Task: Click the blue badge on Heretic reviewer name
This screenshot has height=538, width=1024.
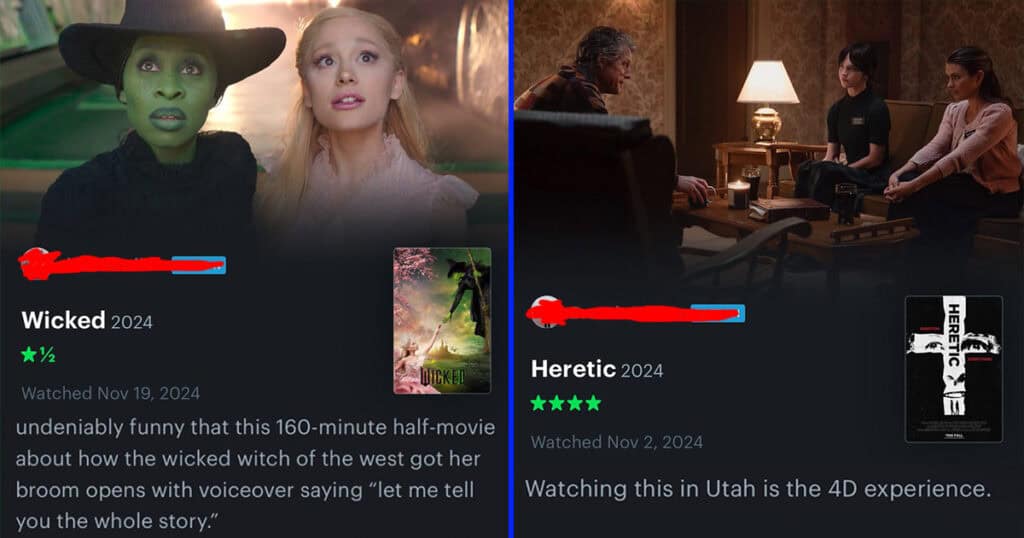Action: tap(718, 313)
